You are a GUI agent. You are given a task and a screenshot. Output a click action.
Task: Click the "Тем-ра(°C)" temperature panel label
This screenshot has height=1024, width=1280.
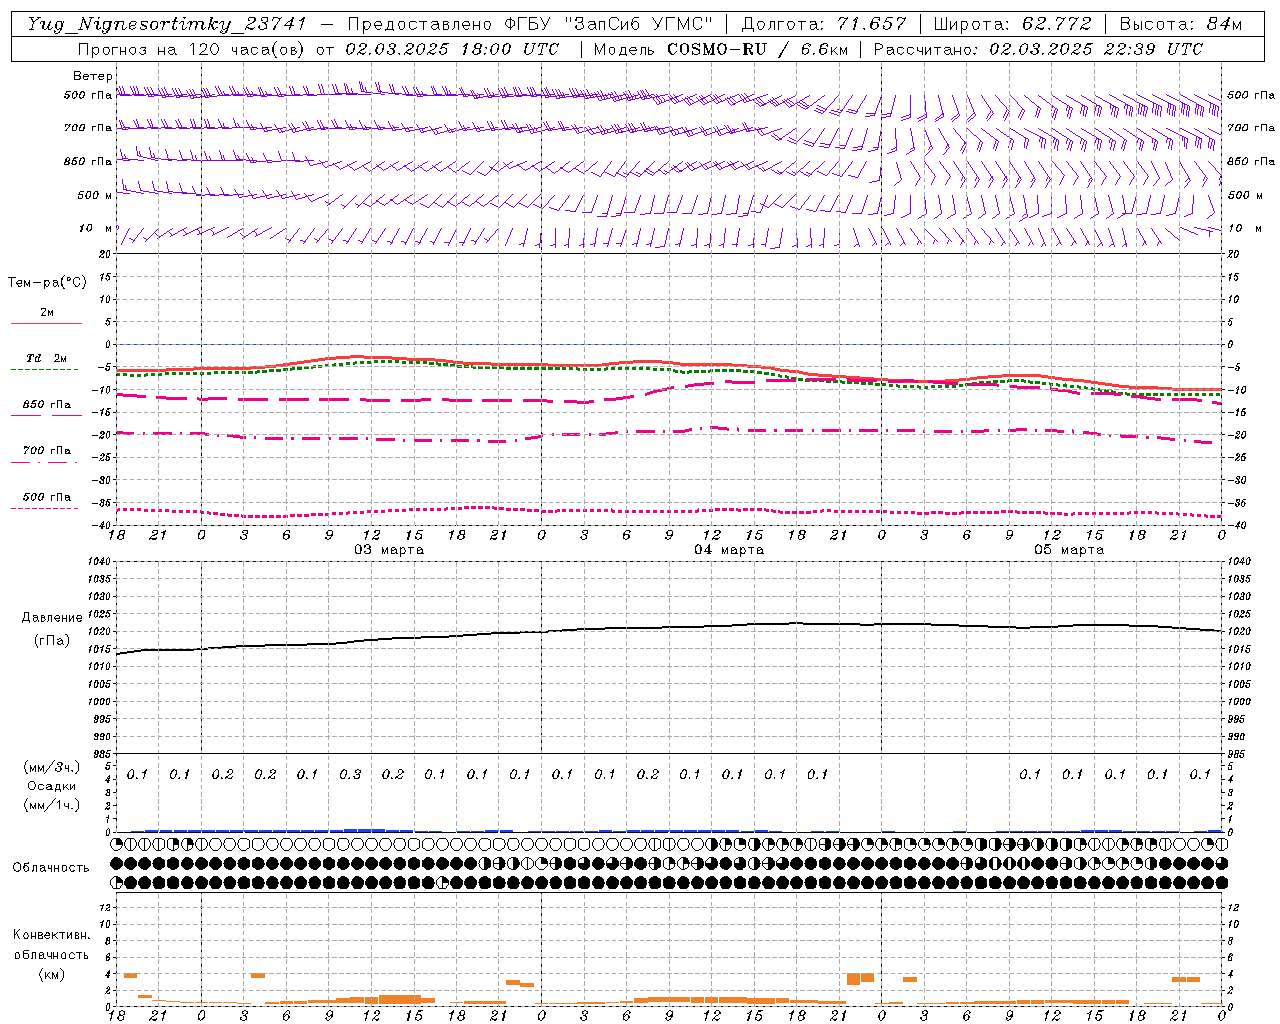[47, 283]
